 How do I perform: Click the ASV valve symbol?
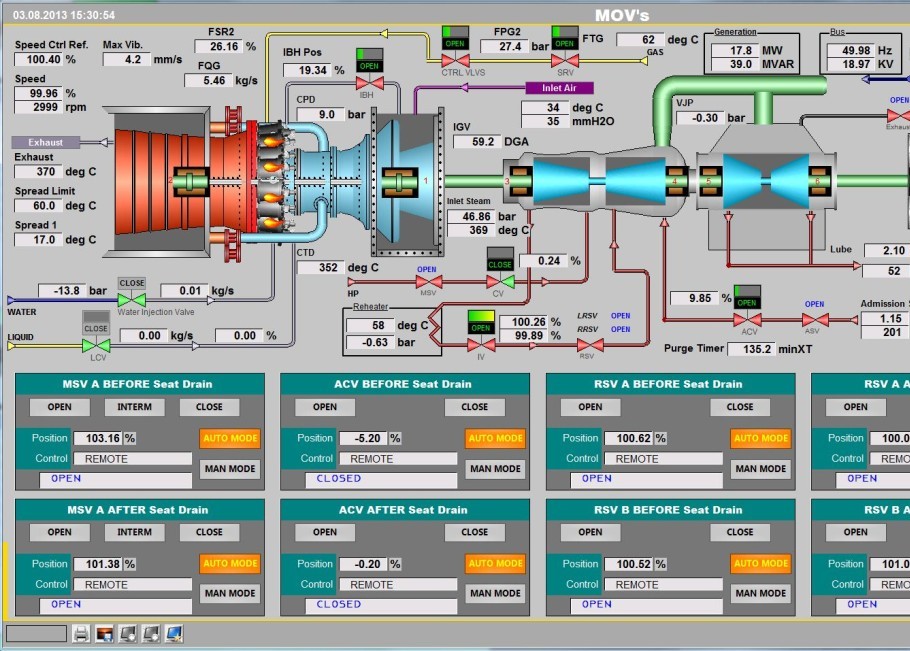tap(815, 320)
